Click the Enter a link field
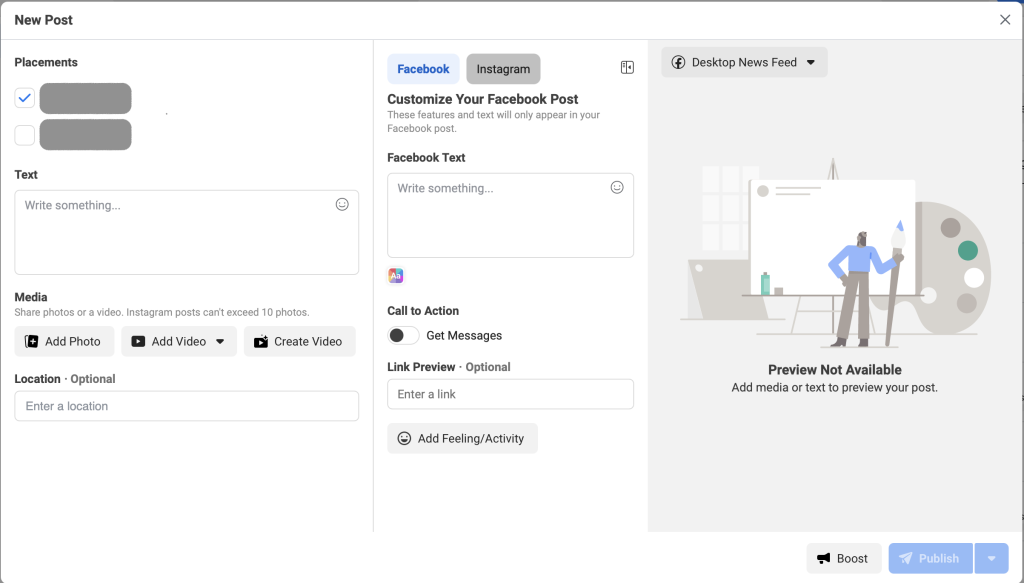The width and height of the screenshot is (1024, 583). 510,394
